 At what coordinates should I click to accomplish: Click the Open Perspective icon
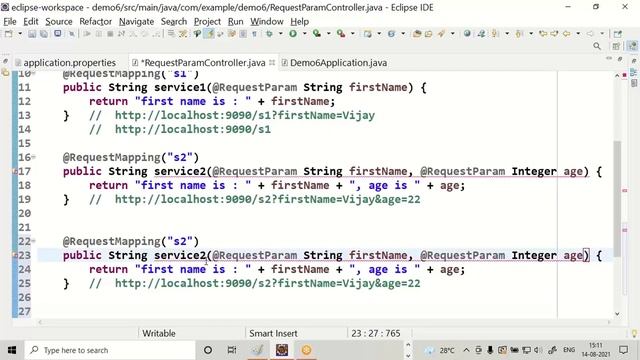click(616, 47)
